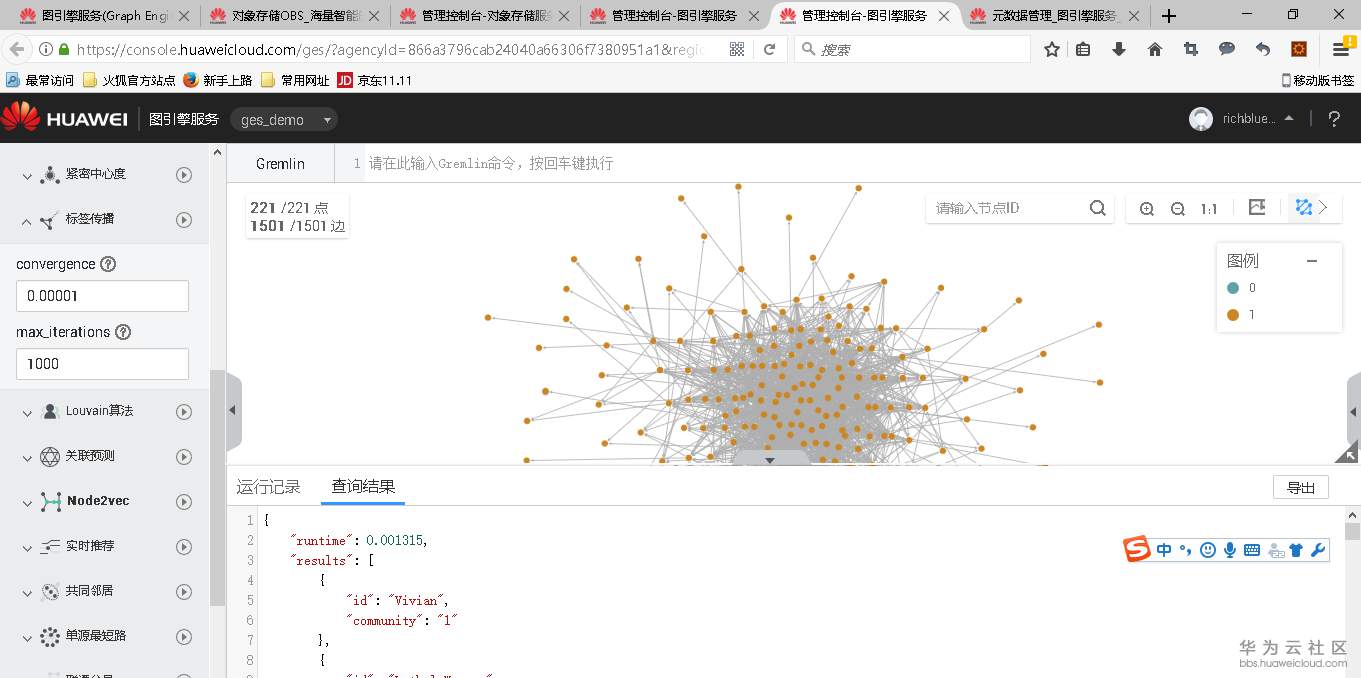Zoom in on the graph canvas

(1147, 209)
